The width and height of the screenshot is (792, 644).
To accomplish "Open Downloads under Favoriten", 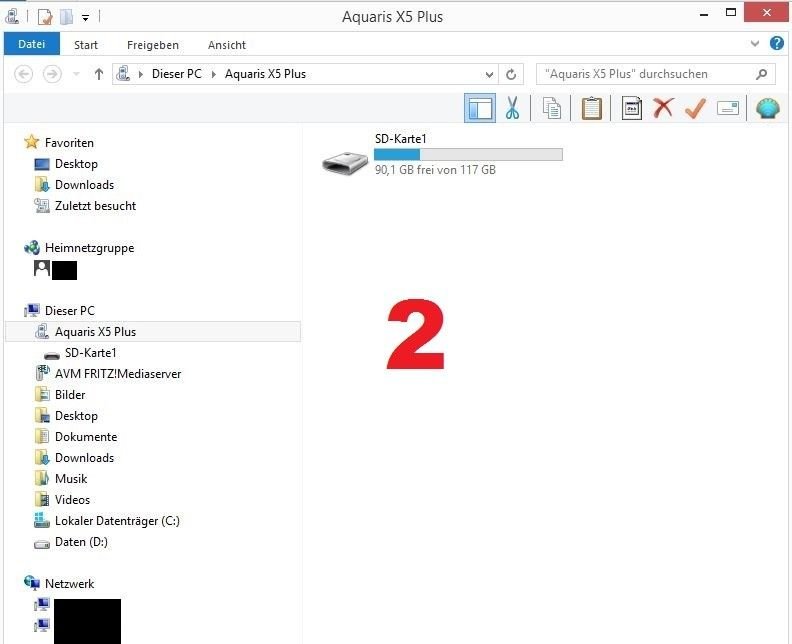I will coord(84,185).
